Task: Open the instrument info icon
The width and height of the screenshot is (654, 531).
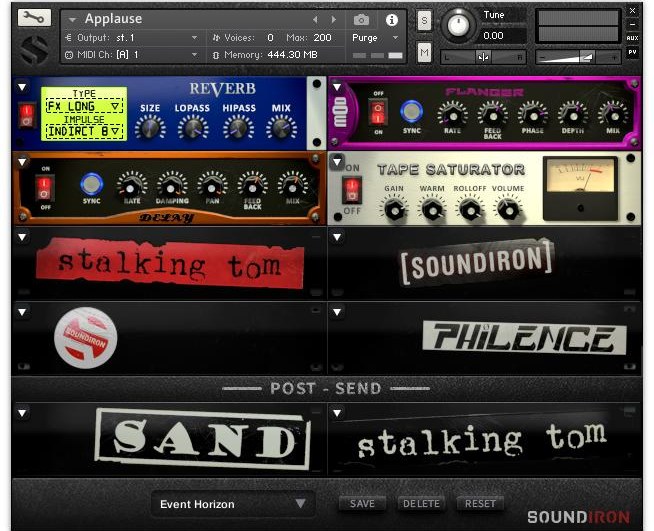Action: coord(391,20)
